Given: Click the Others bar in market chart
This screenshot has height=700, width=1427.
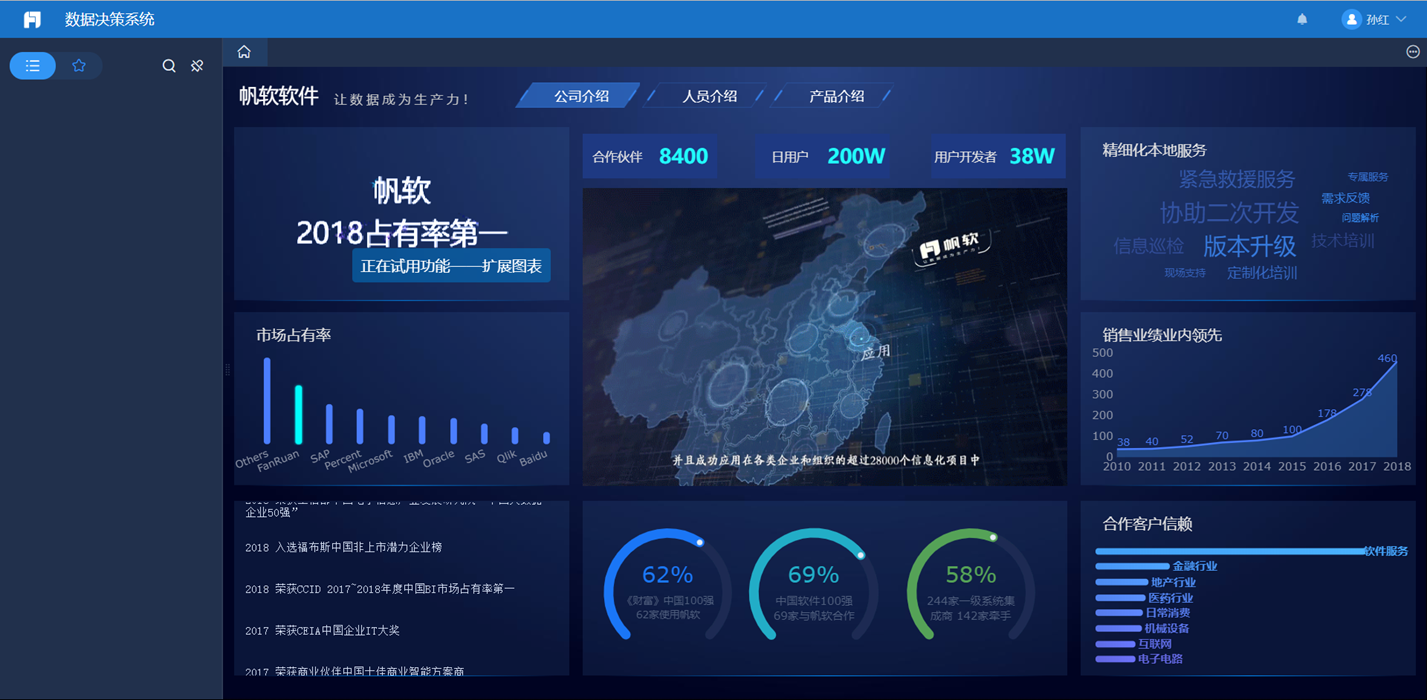Looking at the screenshot, I should point(267,401).
